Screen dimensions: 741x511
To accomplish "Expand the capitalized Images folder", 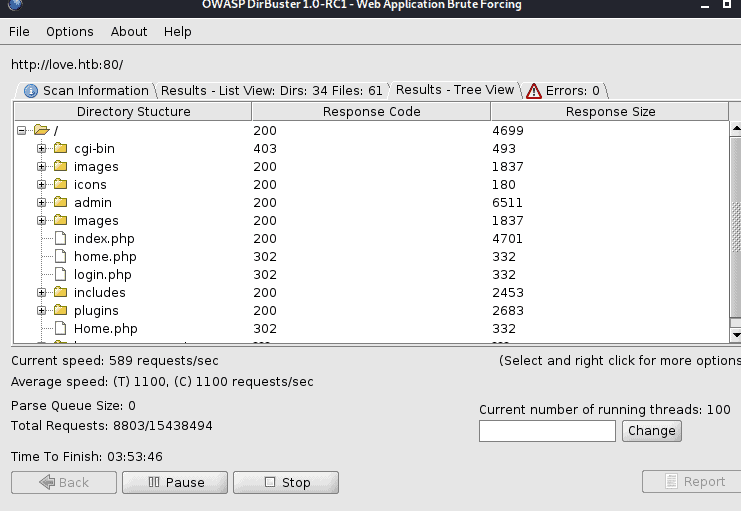I will [x=42, y=220].
